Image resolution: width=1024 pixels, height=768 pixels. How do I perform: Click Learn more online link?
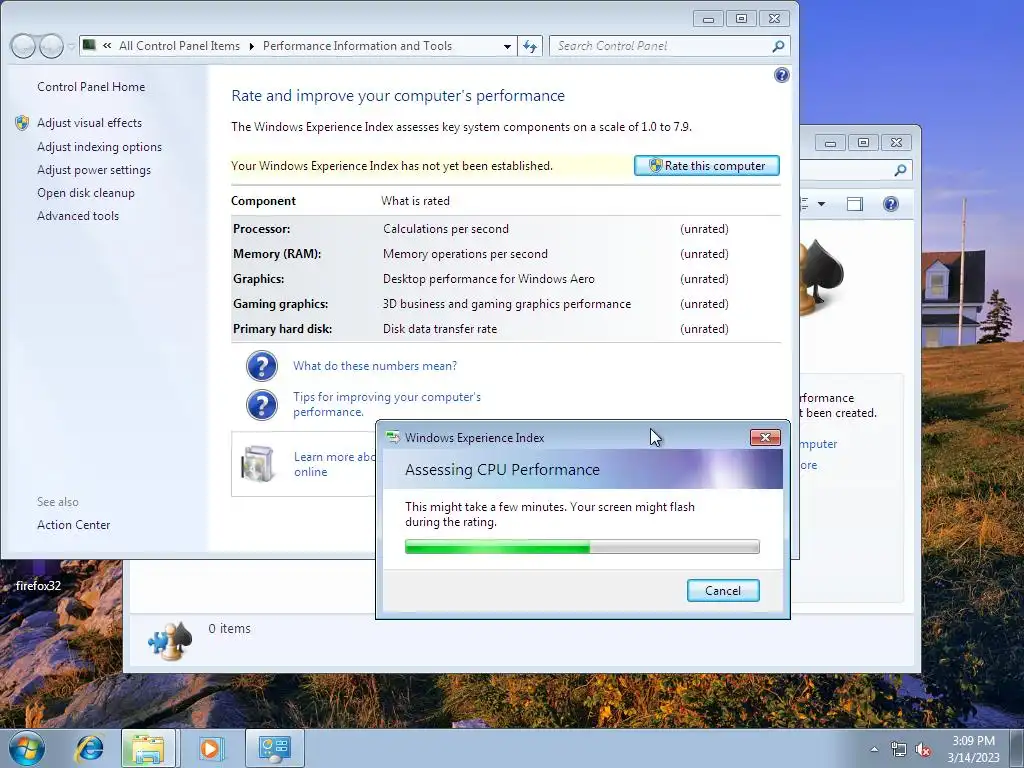tap(334, 464)
